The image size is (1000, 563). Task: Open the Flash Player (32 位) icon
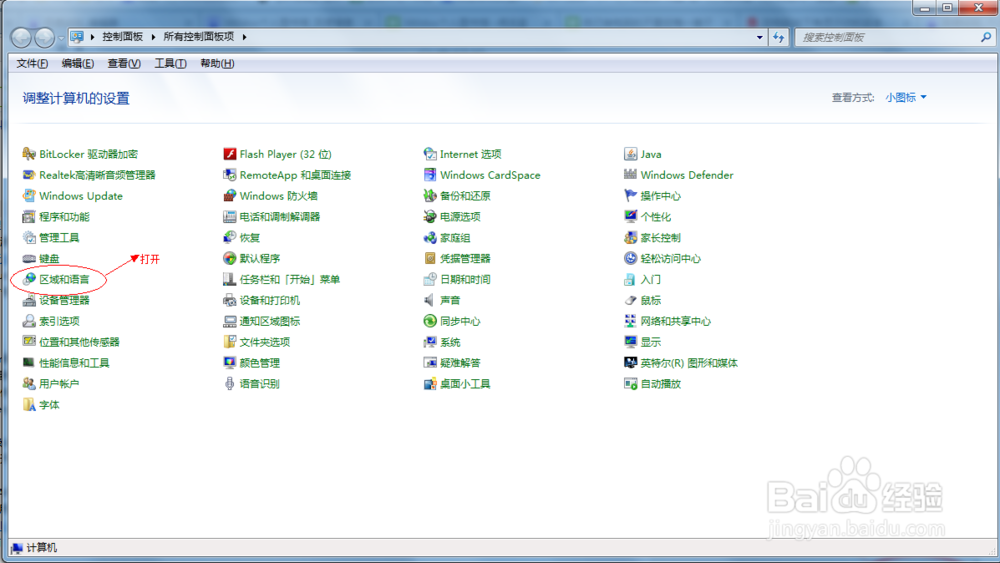click(230, 154)
